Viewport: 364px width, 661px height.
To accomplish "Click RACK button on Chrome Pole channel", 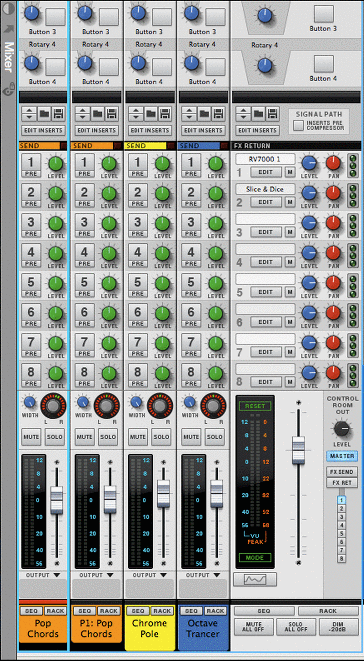I will (x=162, y=611).
